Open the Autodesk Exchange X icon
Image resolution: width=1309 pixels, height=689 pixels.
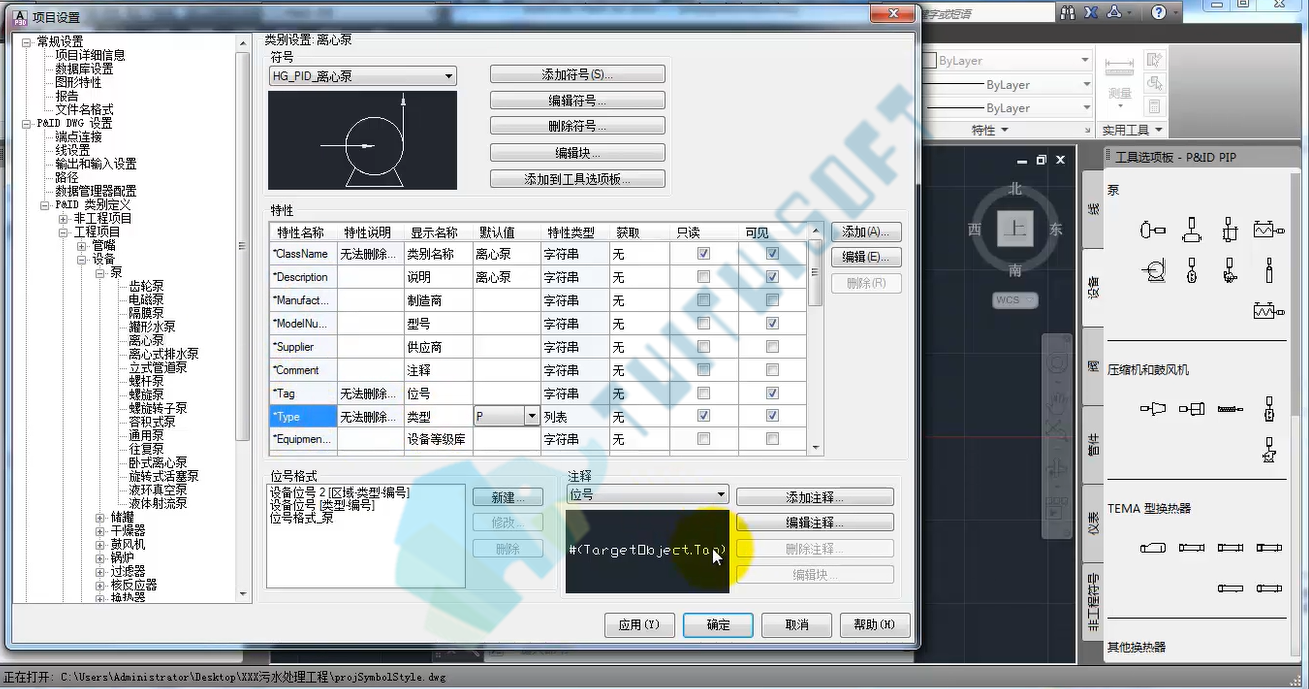coord(1090,12)
